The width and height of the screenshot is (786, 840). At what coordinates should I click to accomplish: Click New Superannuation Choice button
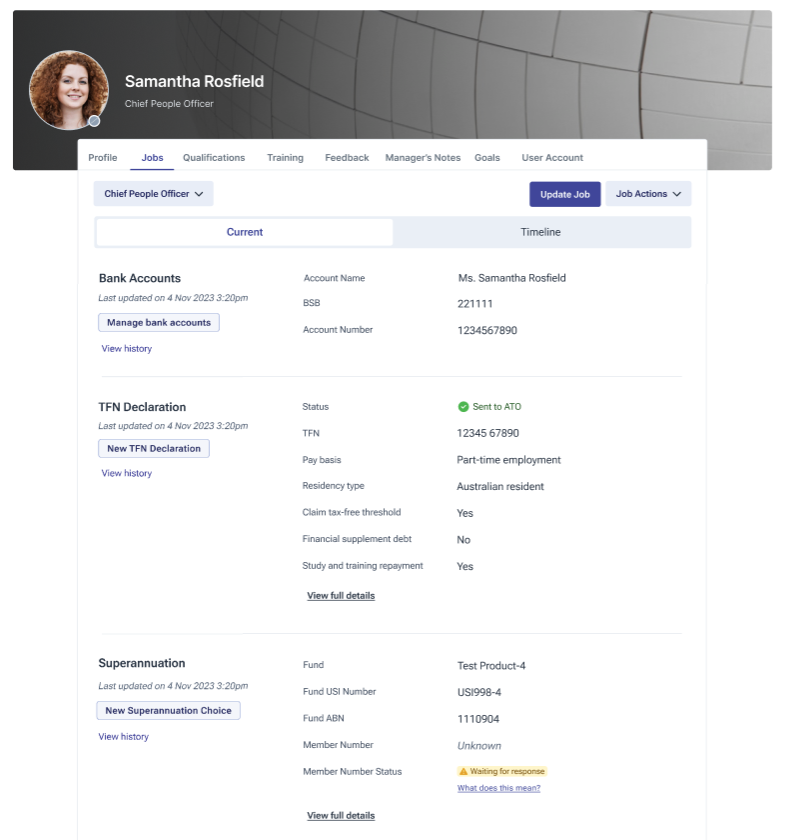point(168,711)
